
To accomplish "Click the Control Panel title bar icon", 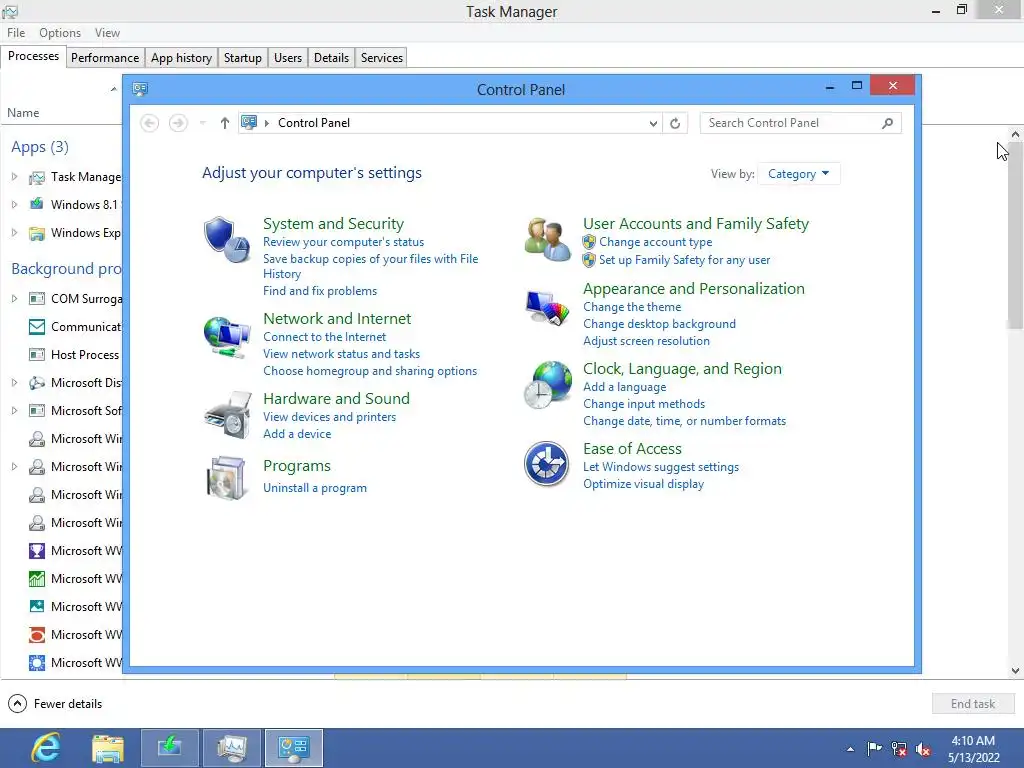I will pos(140,89).
